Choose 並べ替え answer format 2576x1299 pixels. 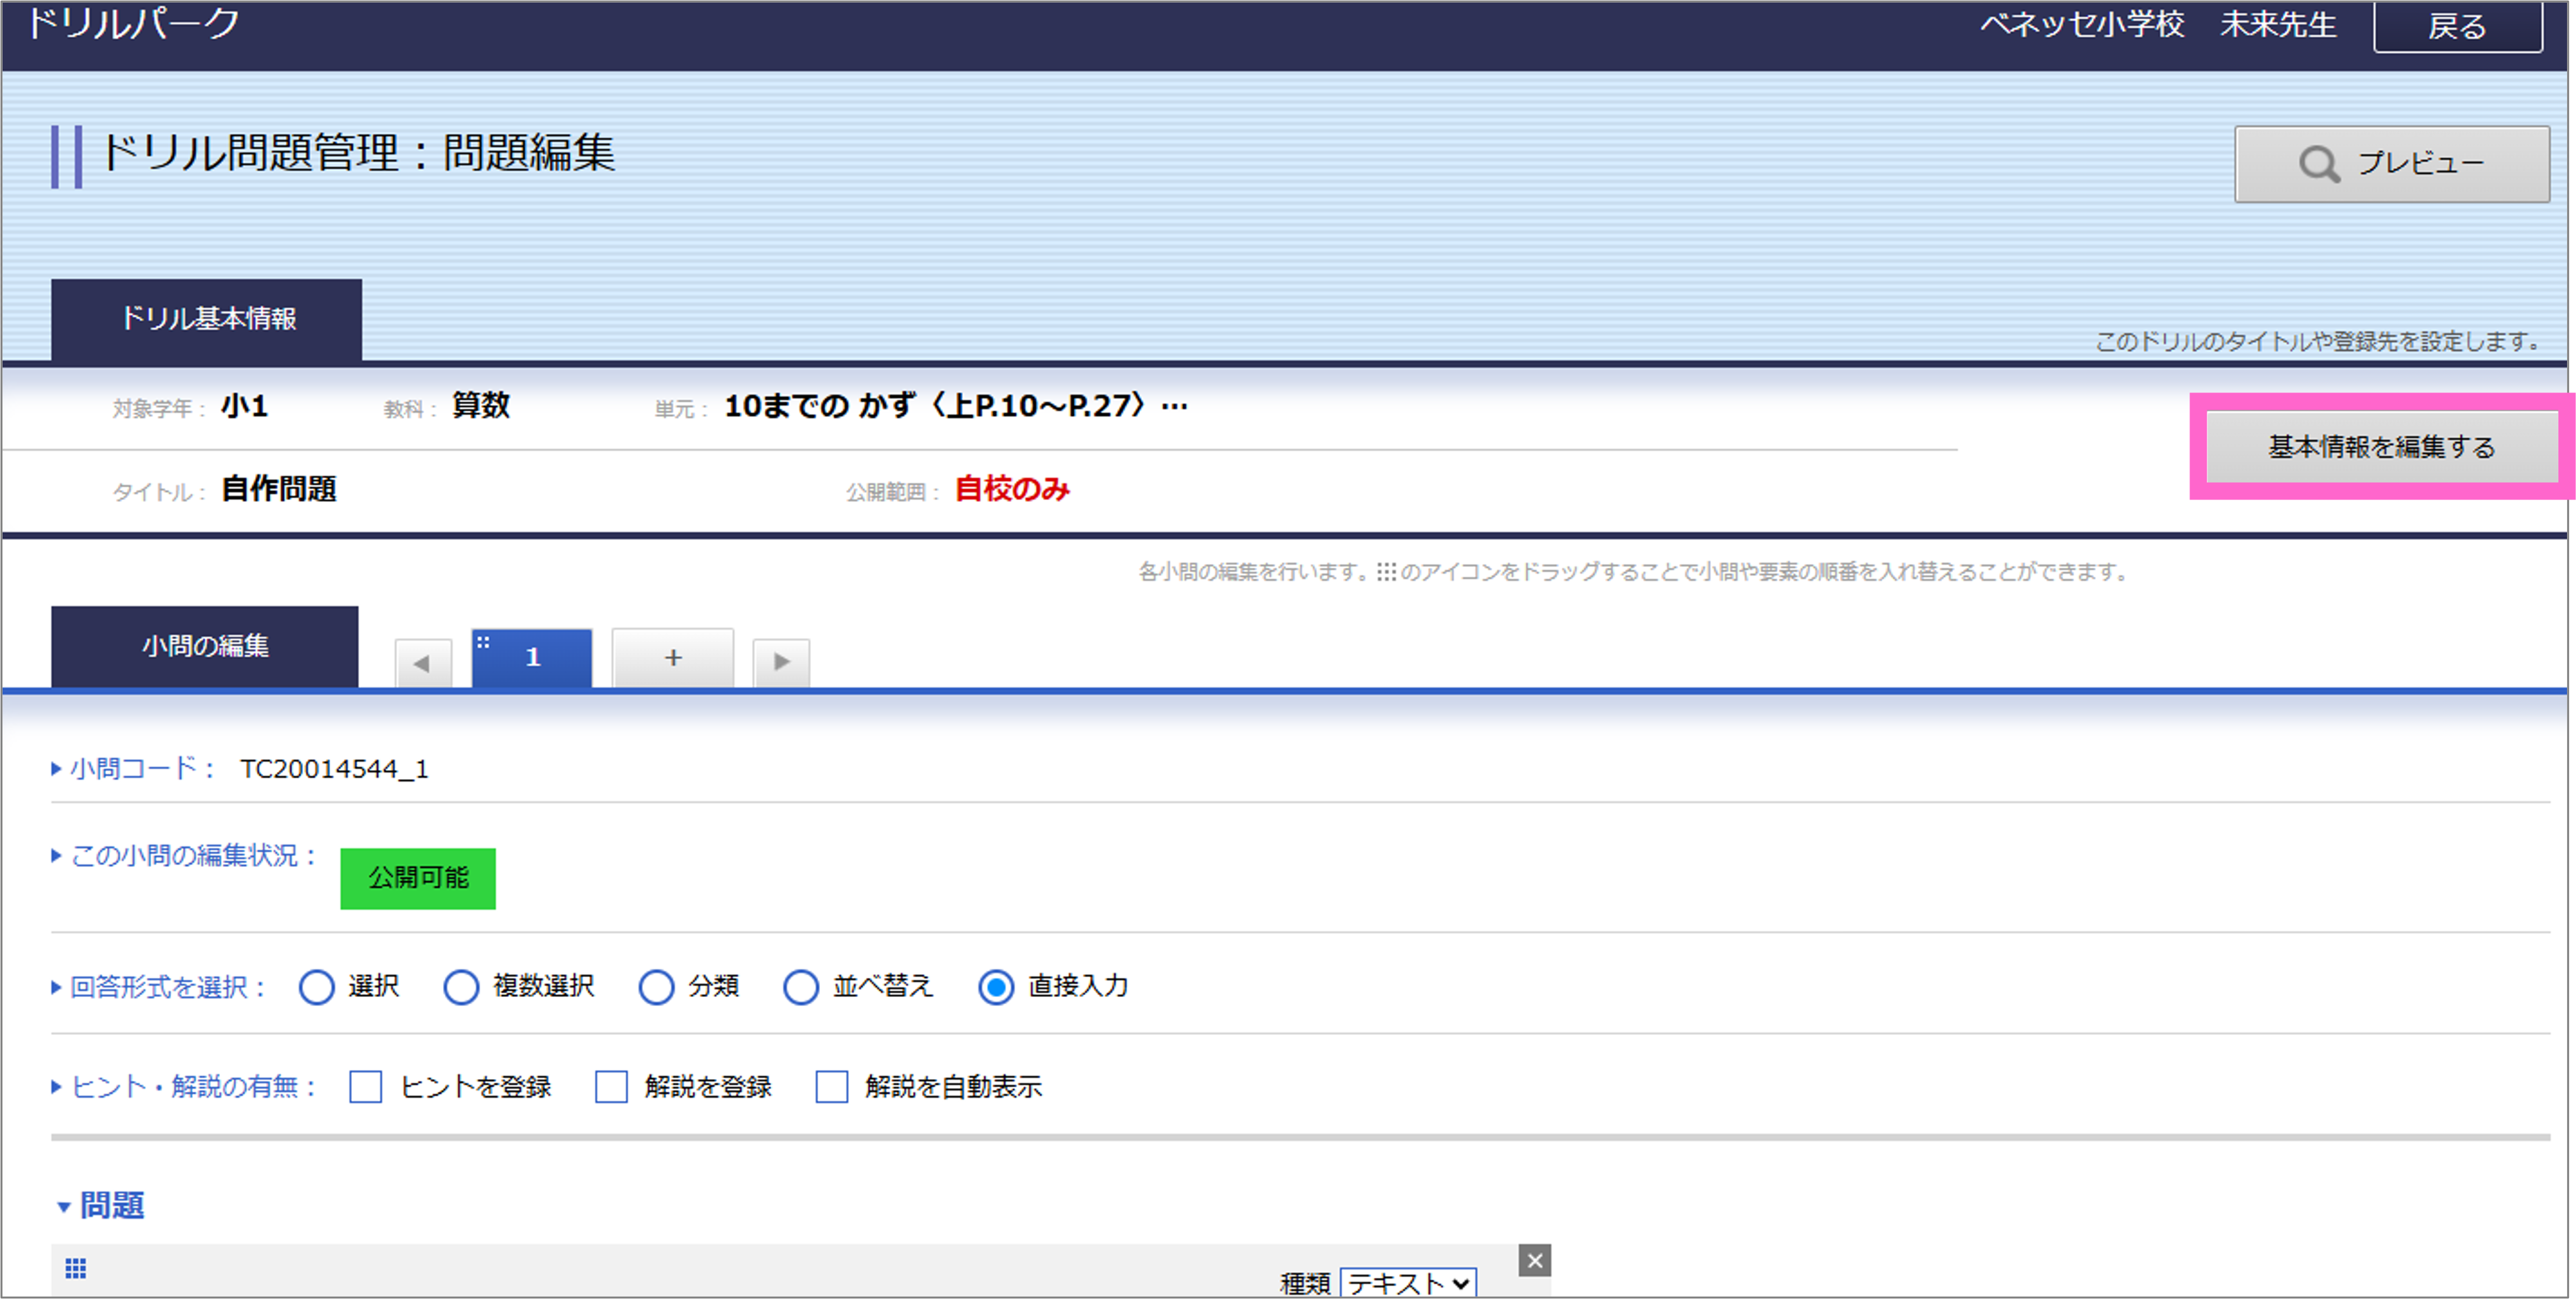(x=801, y=987)
